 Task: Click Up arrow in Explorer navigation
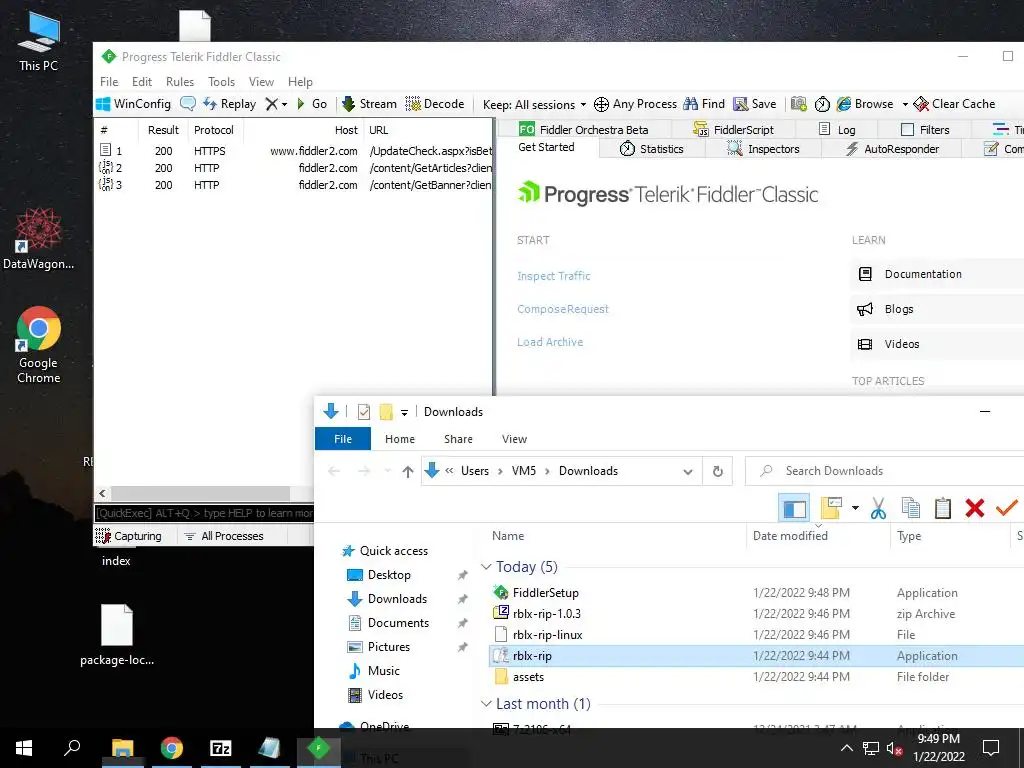[x=408, y=472]
